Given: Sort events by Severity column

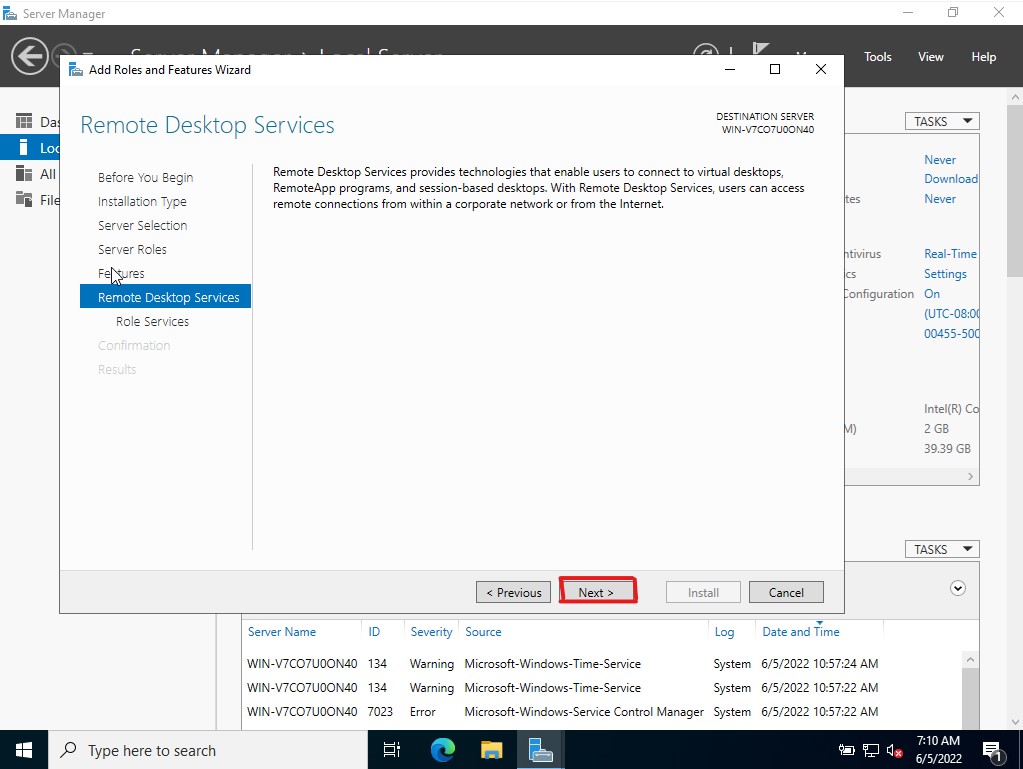Looking at the screenshot, I should point(431,631).
